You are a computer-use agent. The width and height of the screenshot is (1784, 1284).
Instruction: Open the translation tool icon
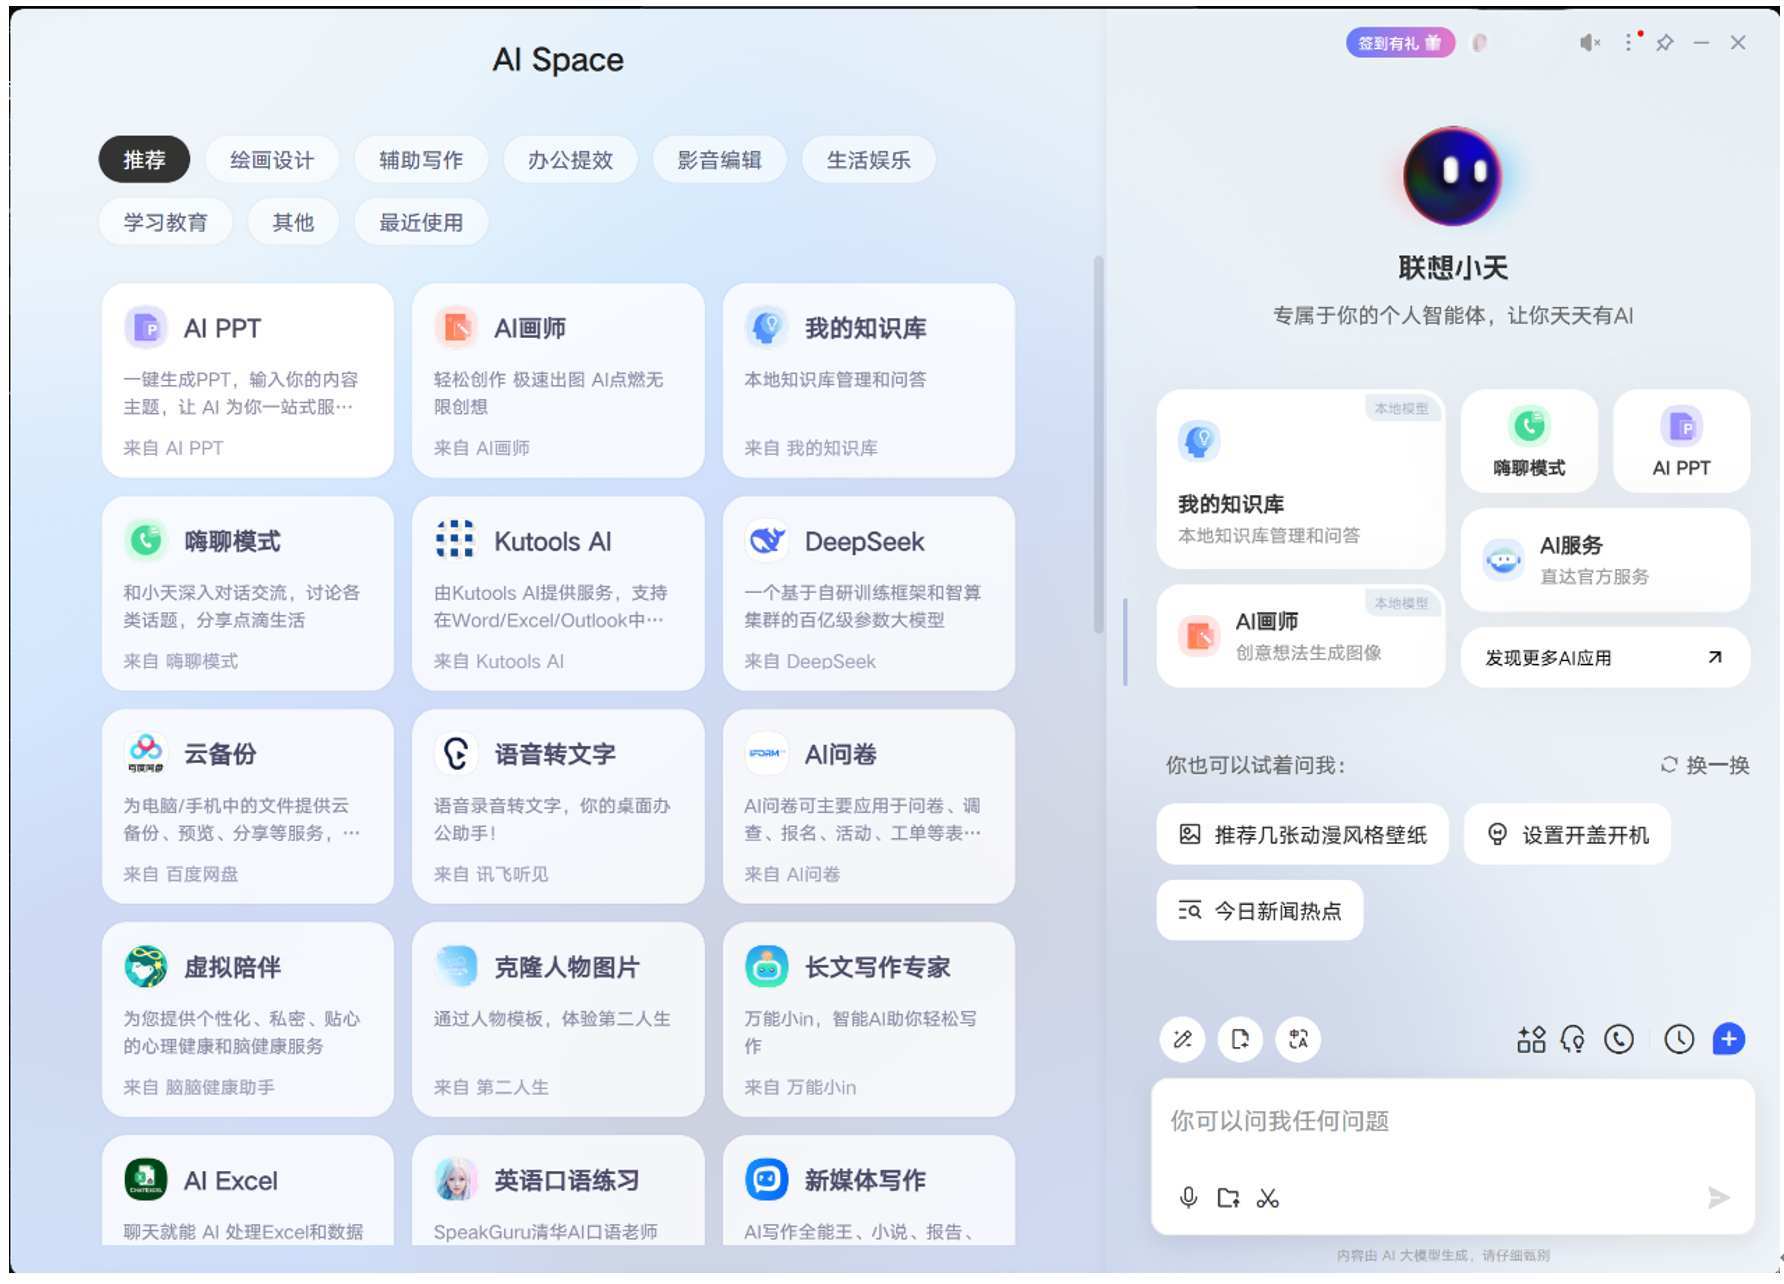pyautogui.click(x=1298, y=1040)
